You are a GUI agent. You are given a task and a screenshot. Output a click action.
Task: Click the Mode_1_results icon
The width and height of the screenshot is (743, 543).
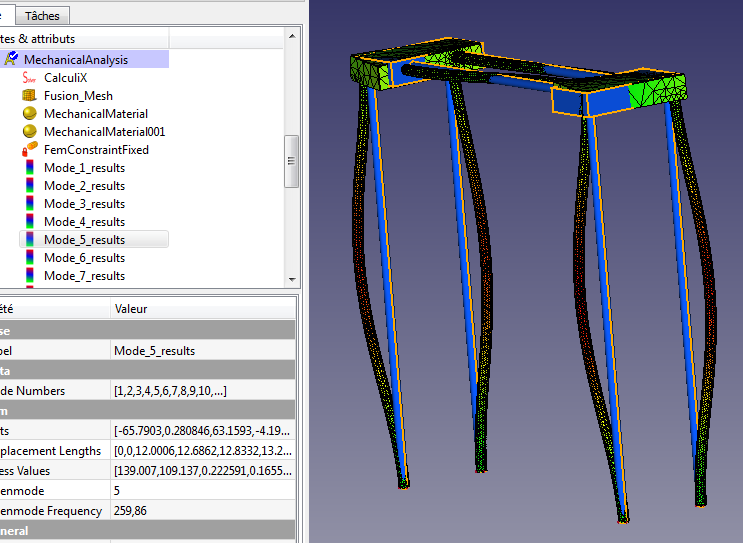(x=29, y=168)
